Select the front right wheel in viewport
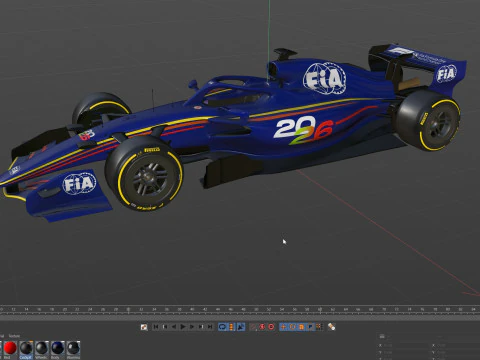 144,173
